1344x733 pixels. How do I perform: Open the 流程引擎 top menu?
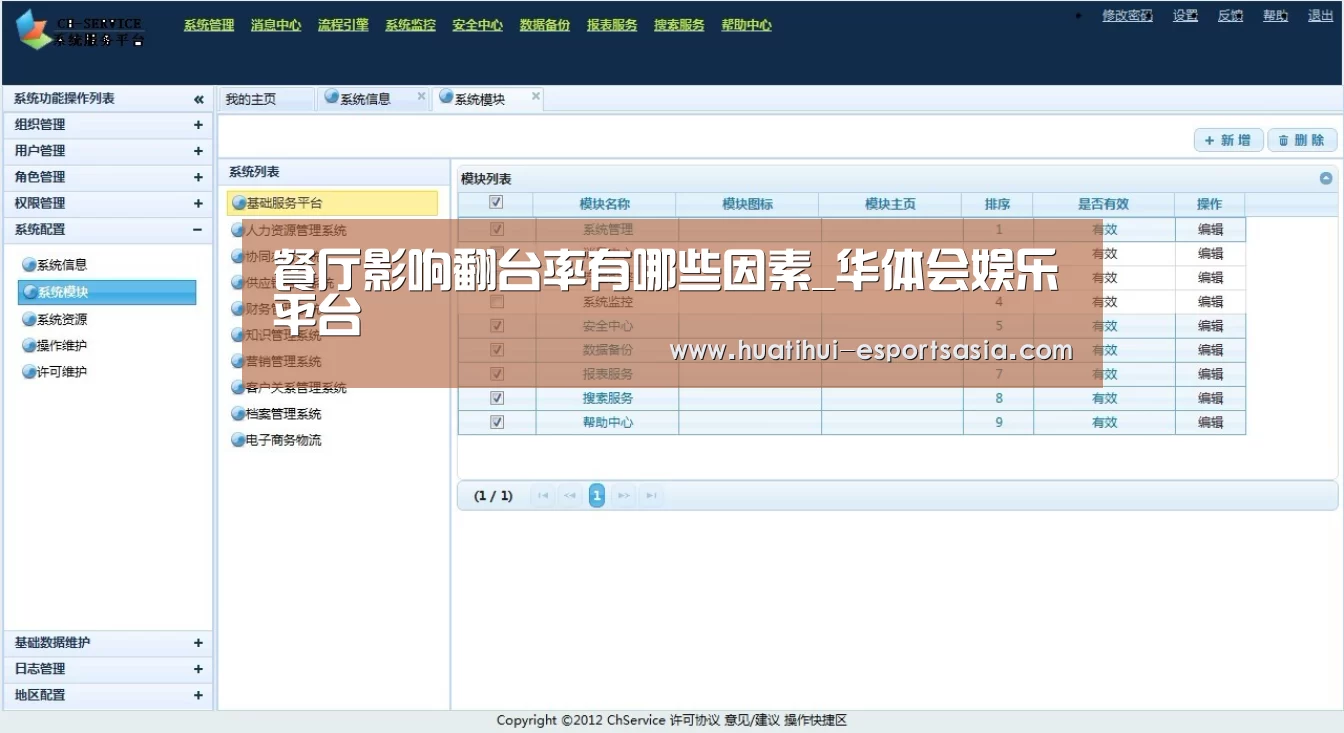point(343,25)
